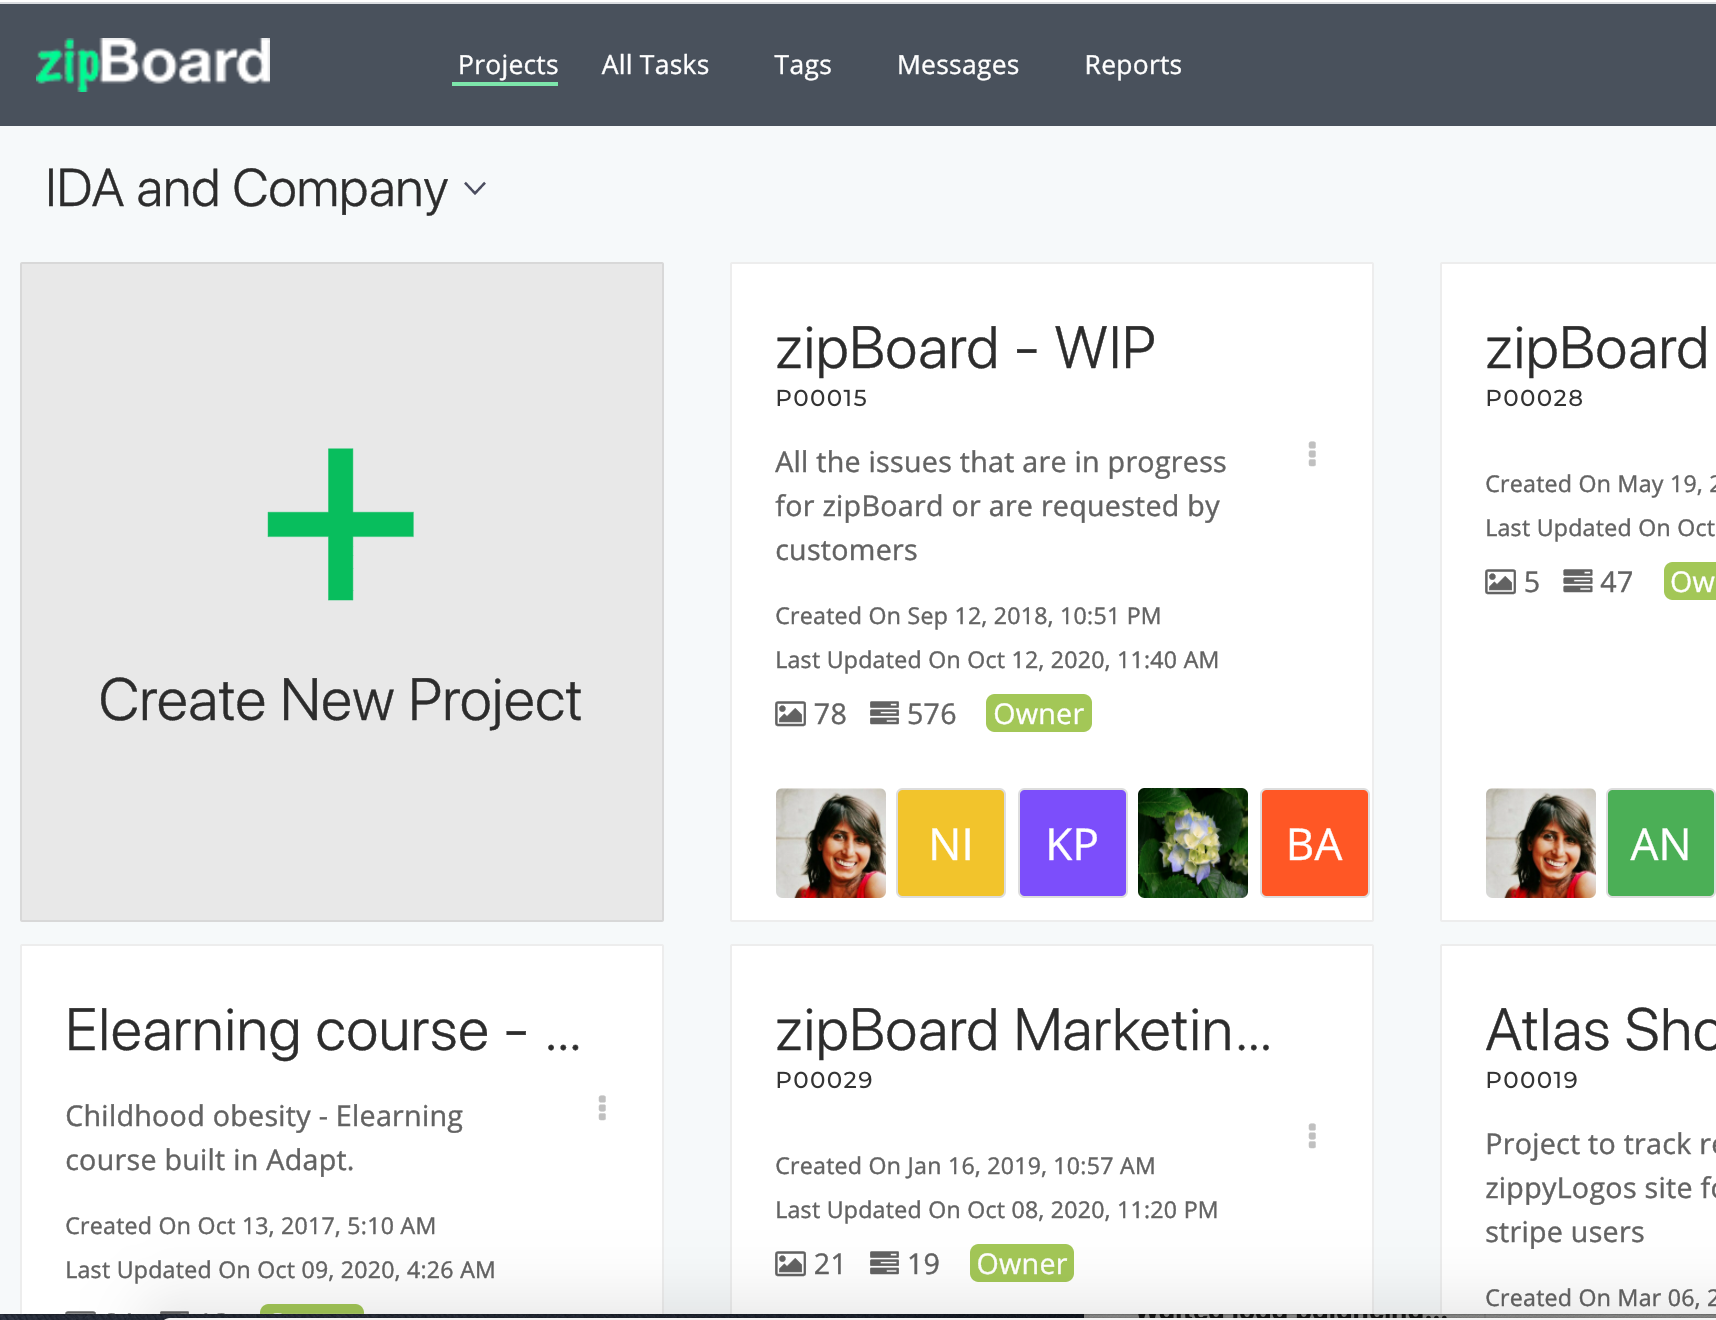Select the AN avatar on the P00028 card

click(x=1660, y=842)
